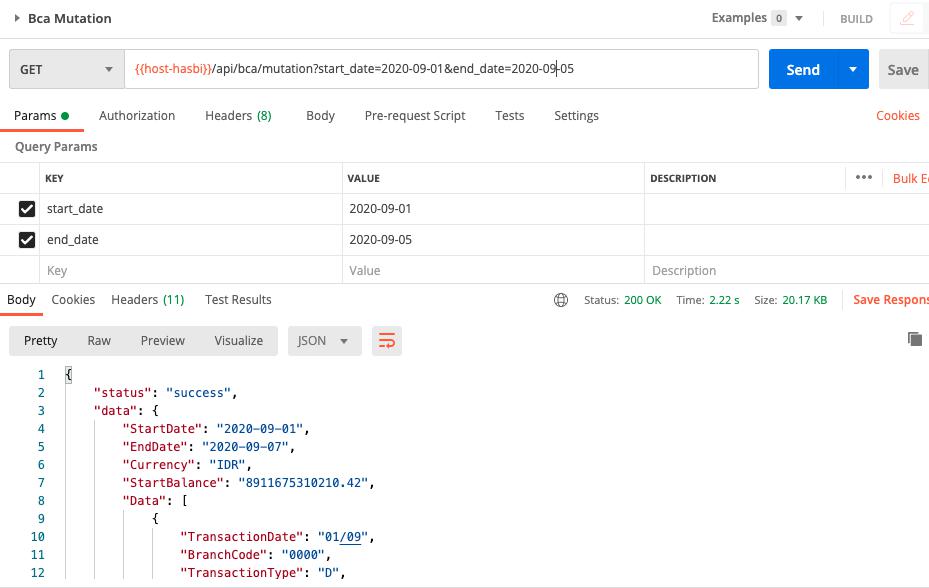Open the Authorization tab
Viewport: 929px width, 588px height.
[x=137, y=116]
